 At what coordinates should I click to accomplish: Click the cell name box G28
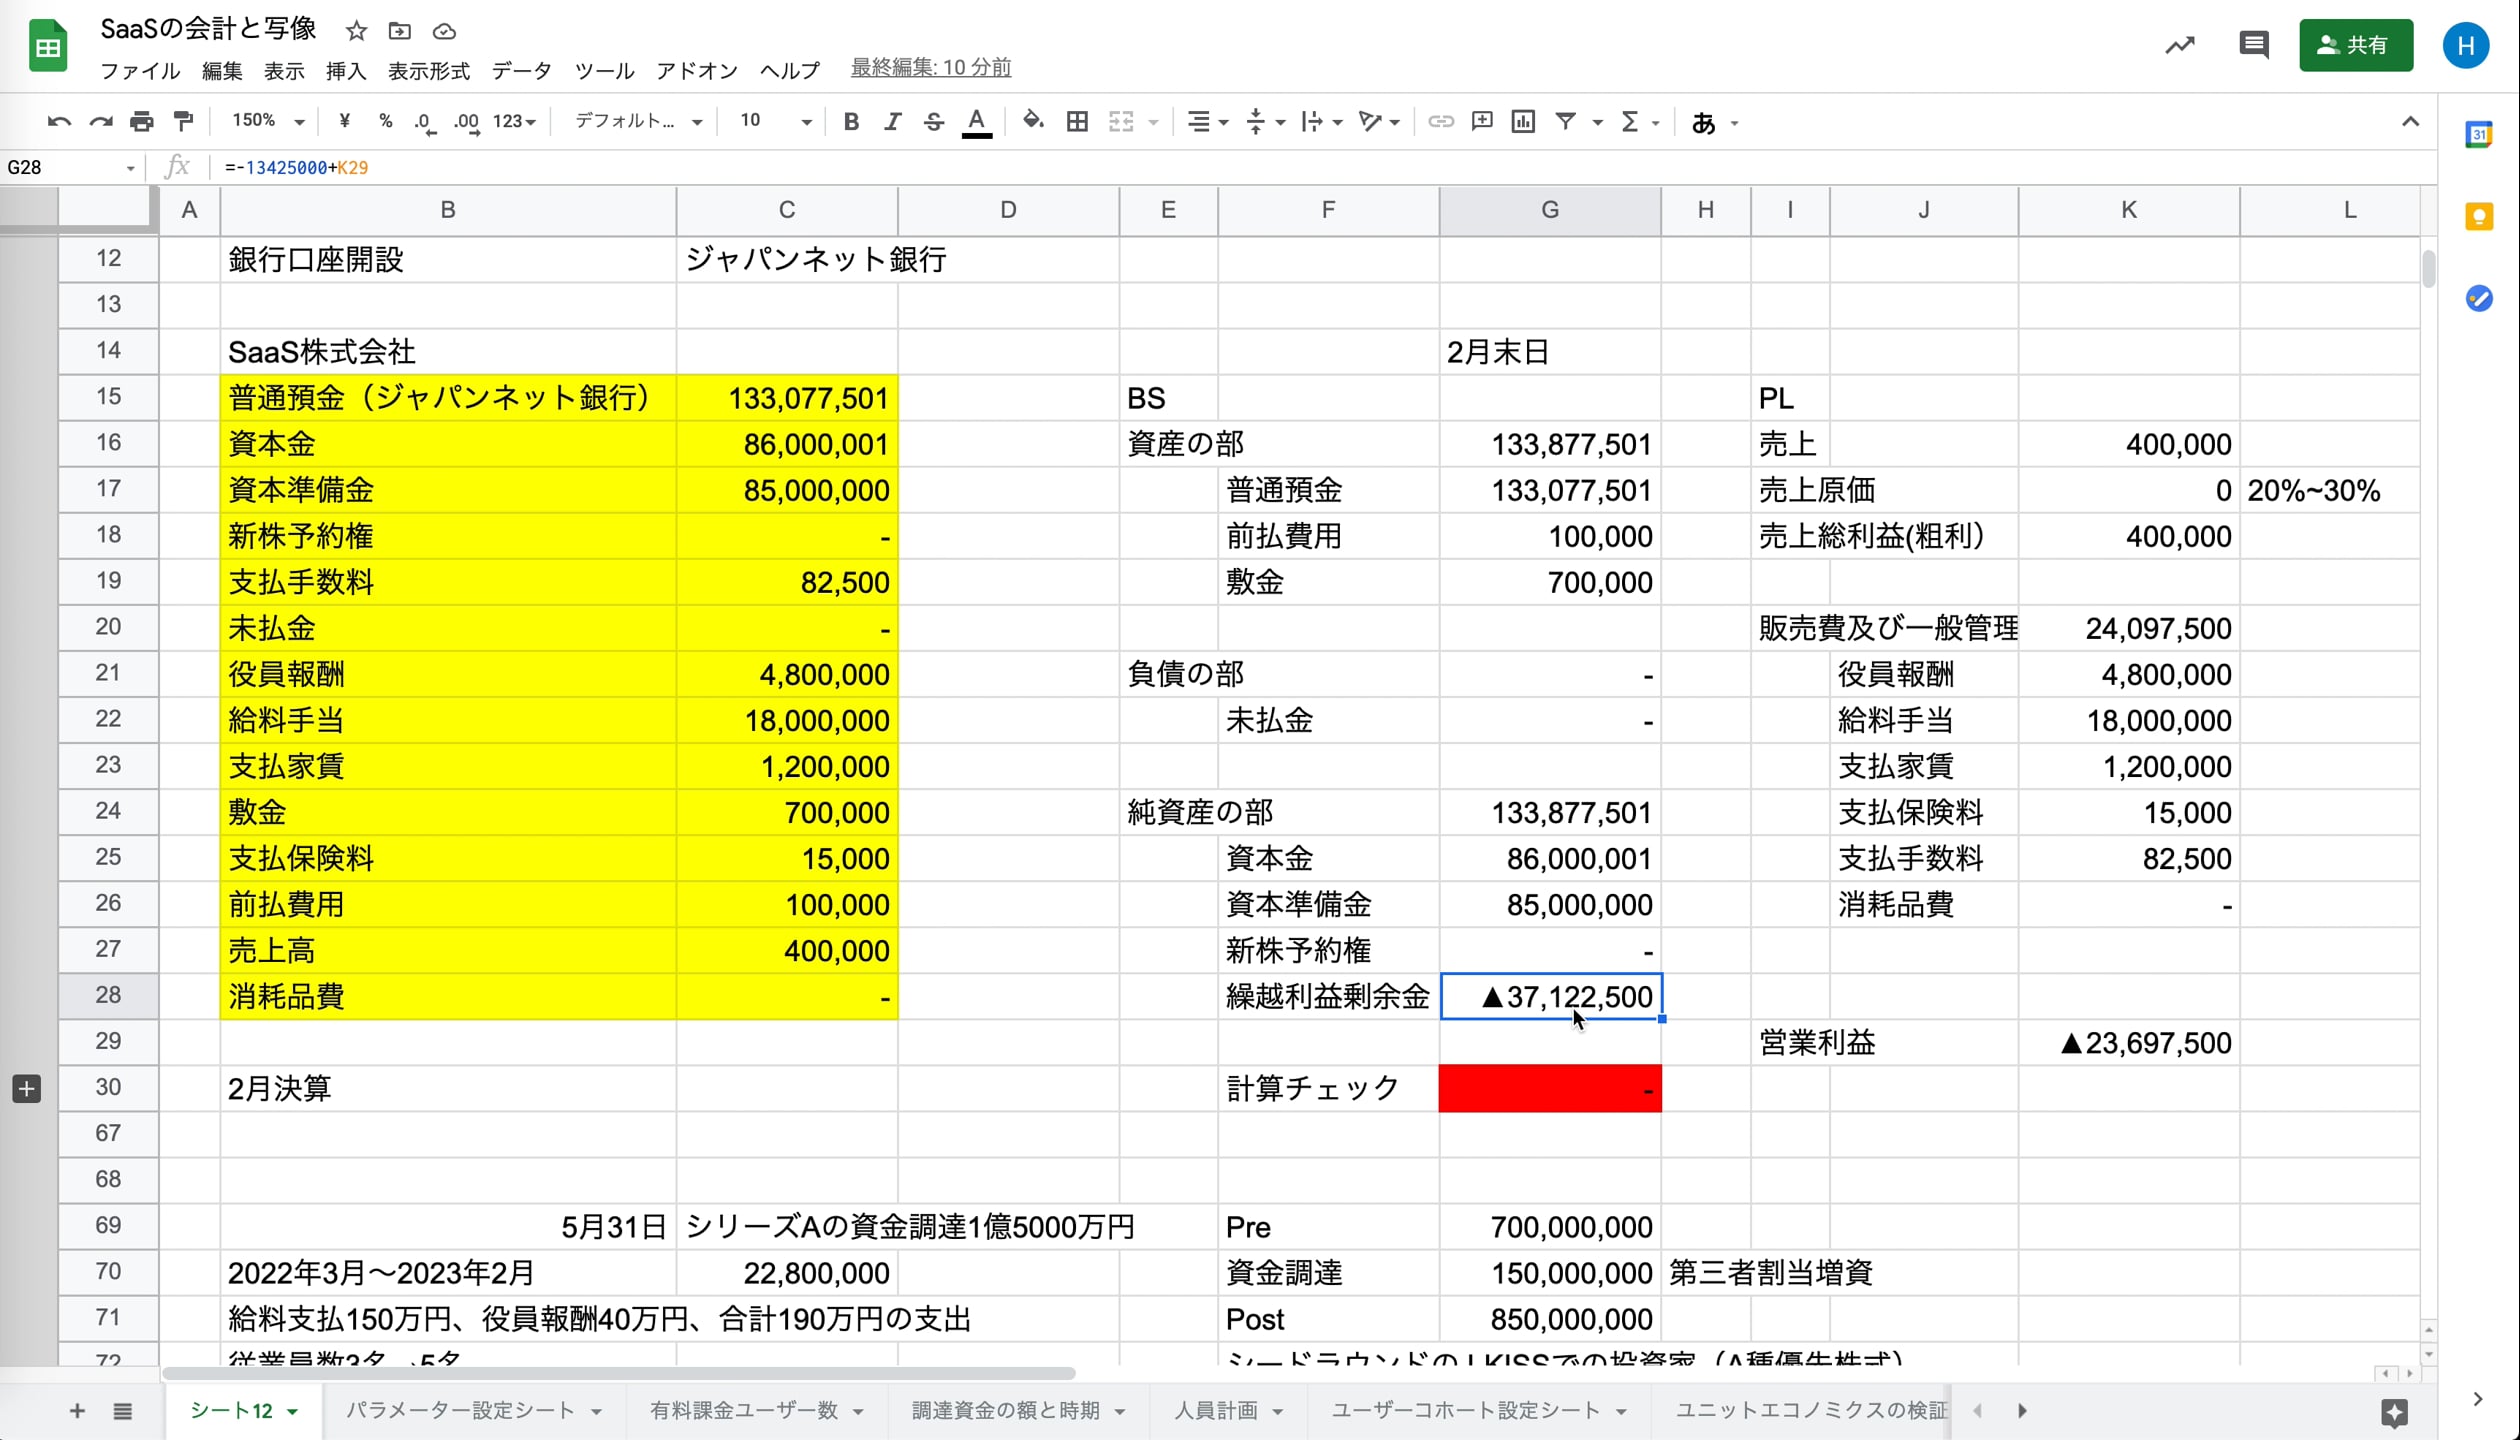point(60,168)
